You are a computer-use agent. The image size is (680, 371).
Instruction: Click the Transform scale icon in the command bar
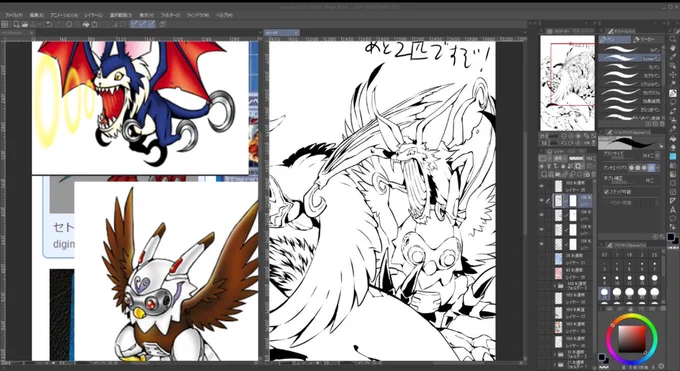(x=95, y=24)
